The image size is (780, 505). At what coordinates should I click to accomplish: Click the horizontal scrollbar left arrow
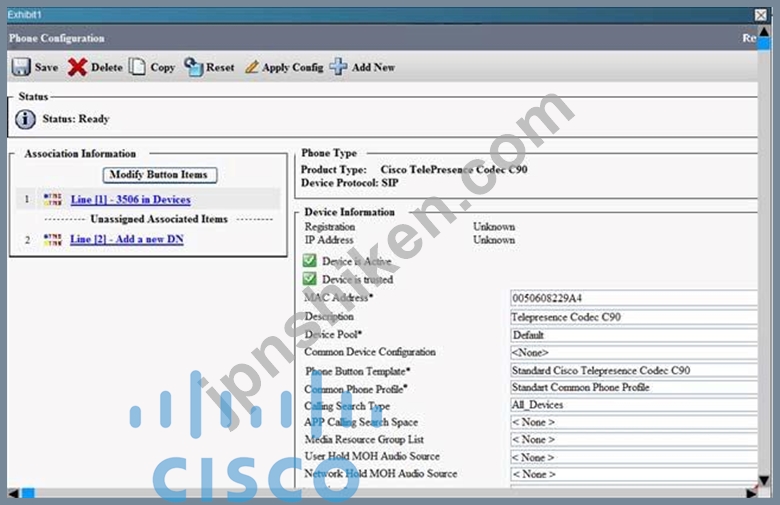click(13, 493)
